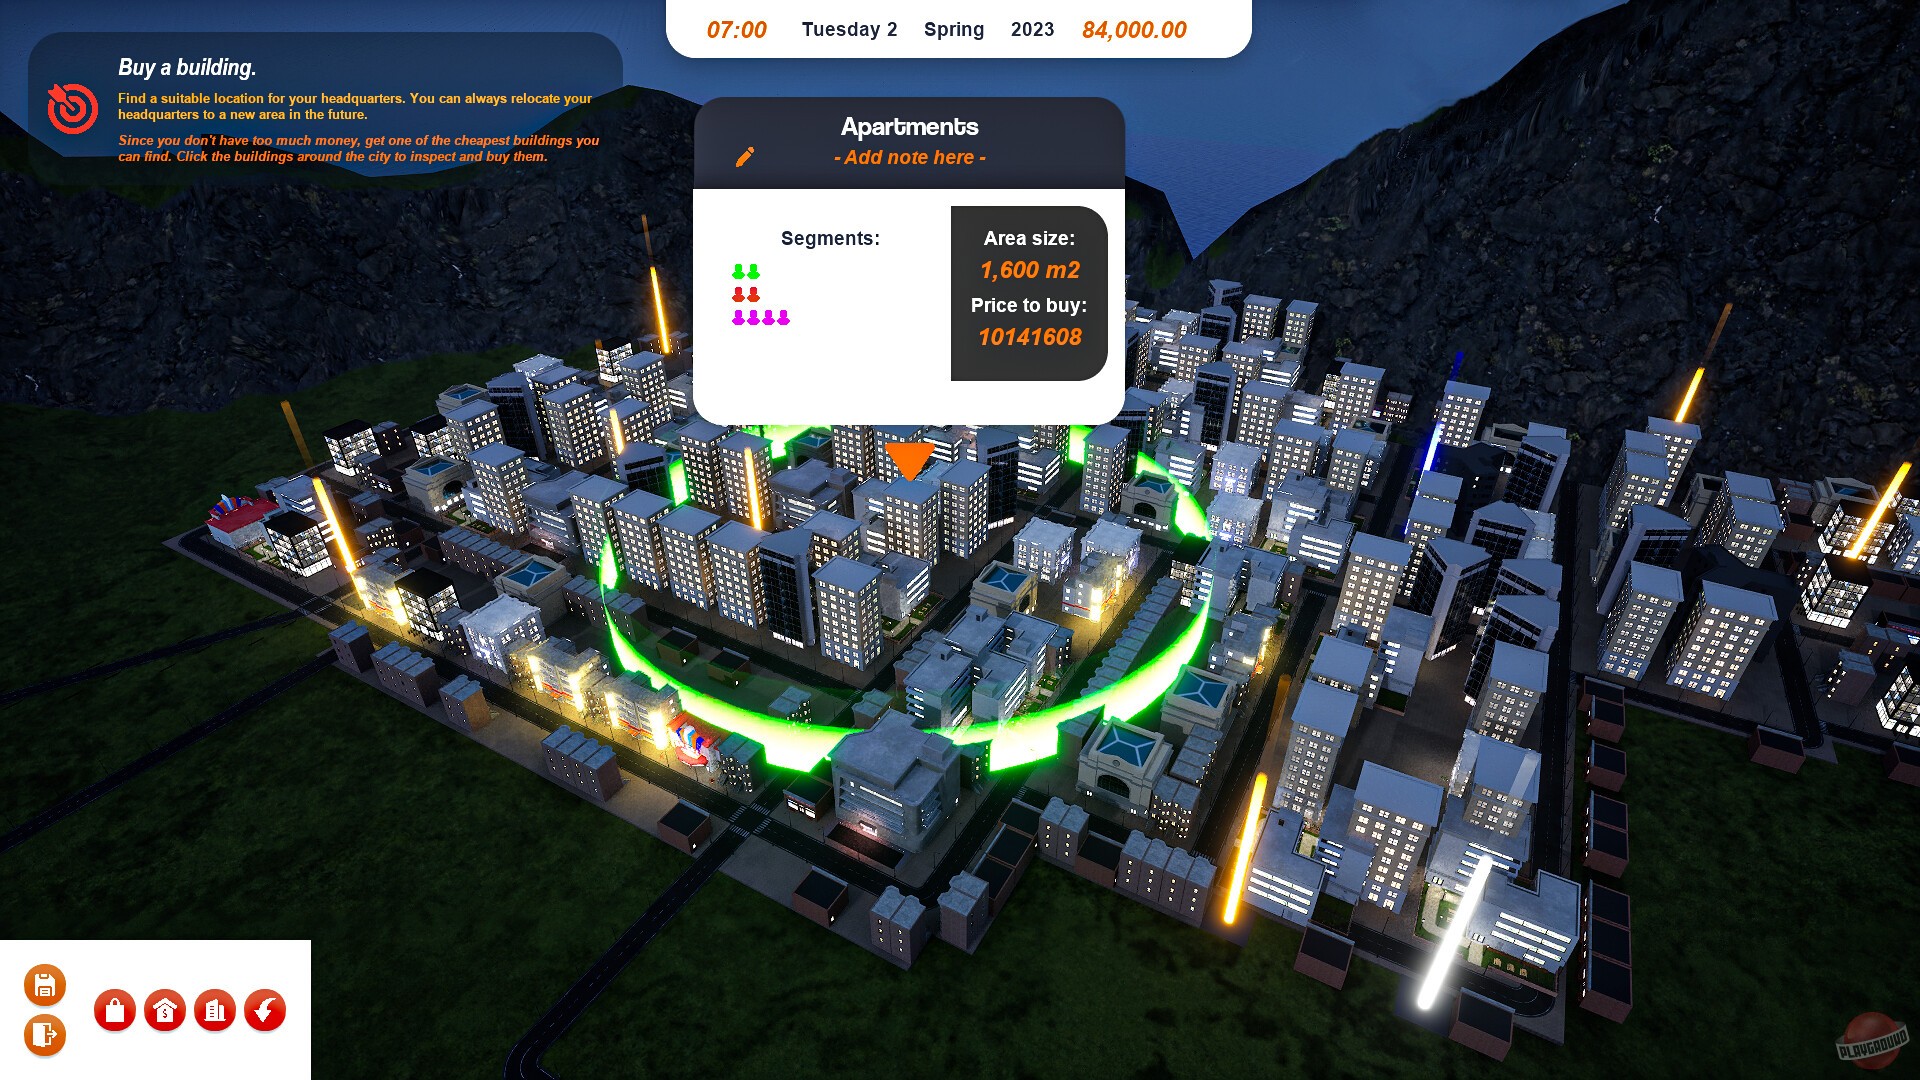Click the 84,000.00 money balance
1920x1080 pixels.
pyautogui.click(x=1133, y=30)
